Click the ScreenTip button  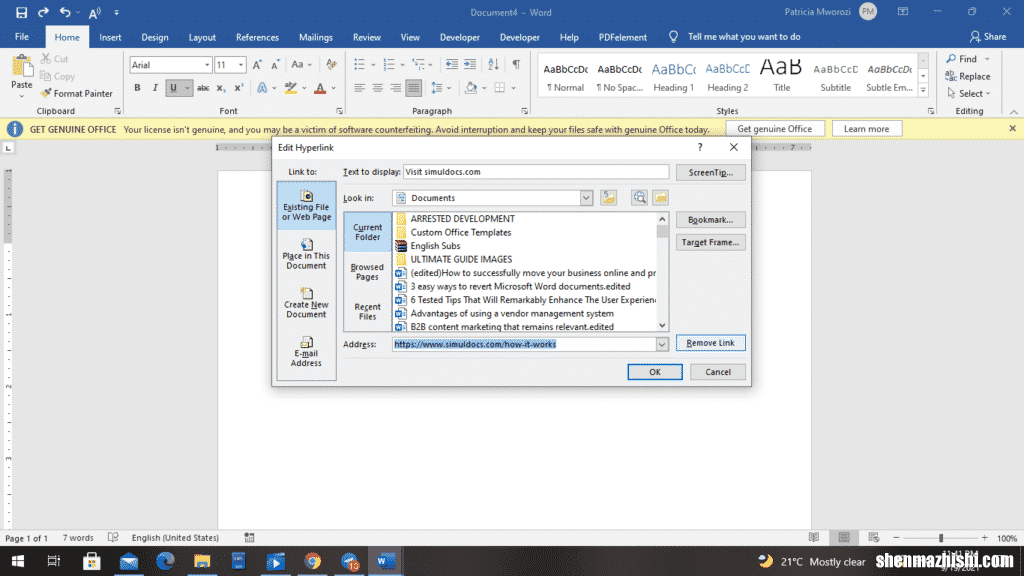coord(711,172)
